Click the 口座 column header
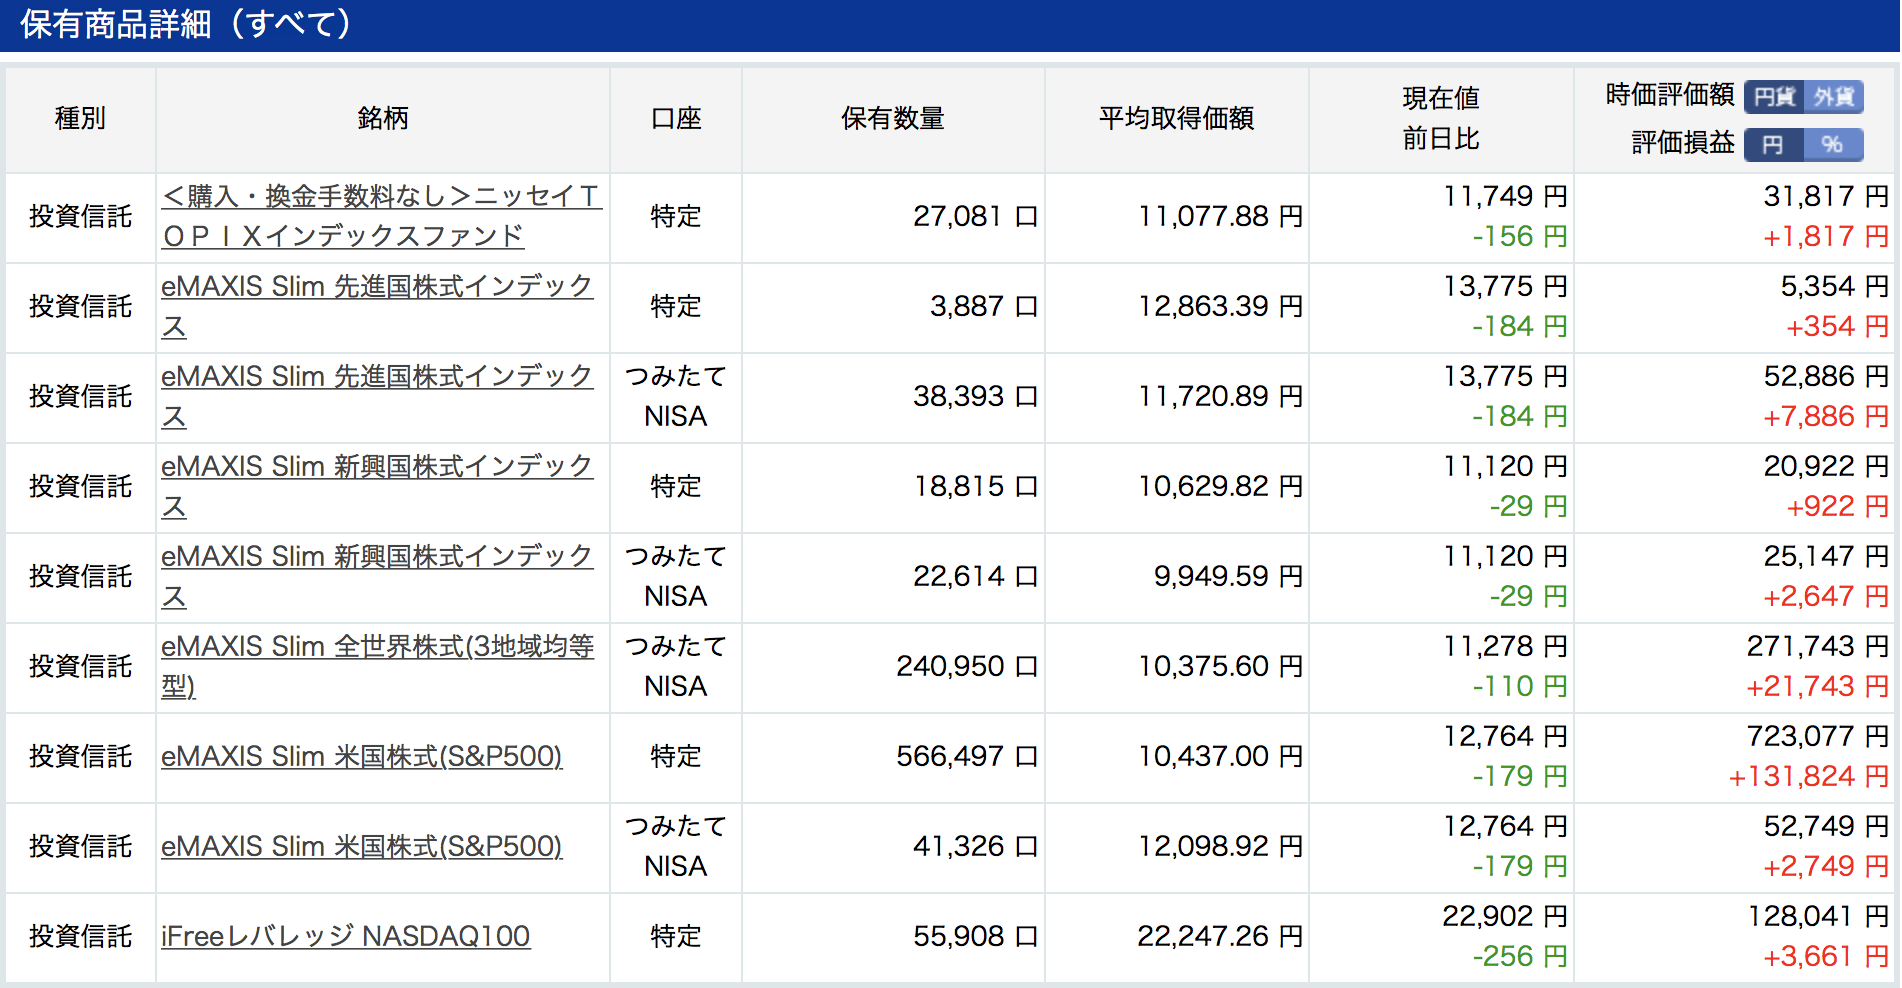Image resolution: width=1902 pixels, height=988 pixels. (x=676, y=119)
